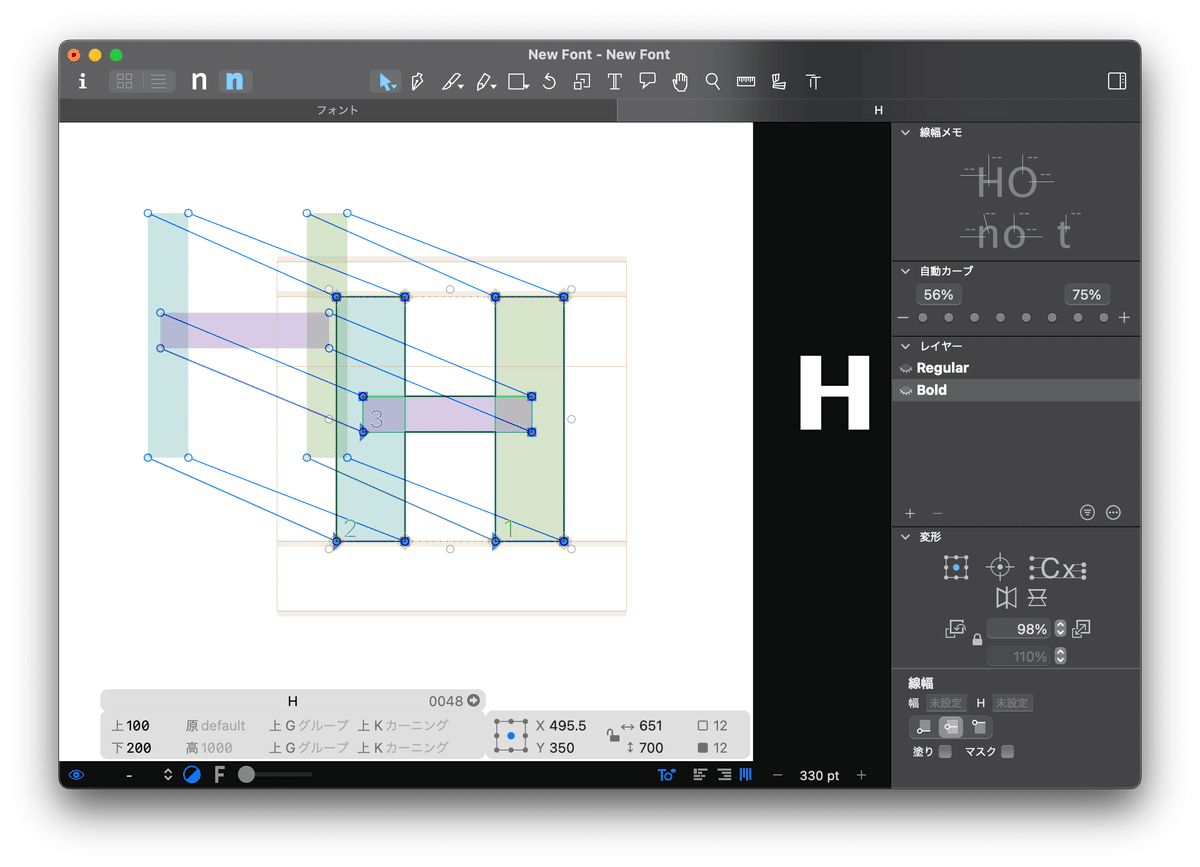Image resolution: width=1200 pixels, height=867 pixels.
Task: Switch to the H glyph tab
Action: [x=878, y=110]
